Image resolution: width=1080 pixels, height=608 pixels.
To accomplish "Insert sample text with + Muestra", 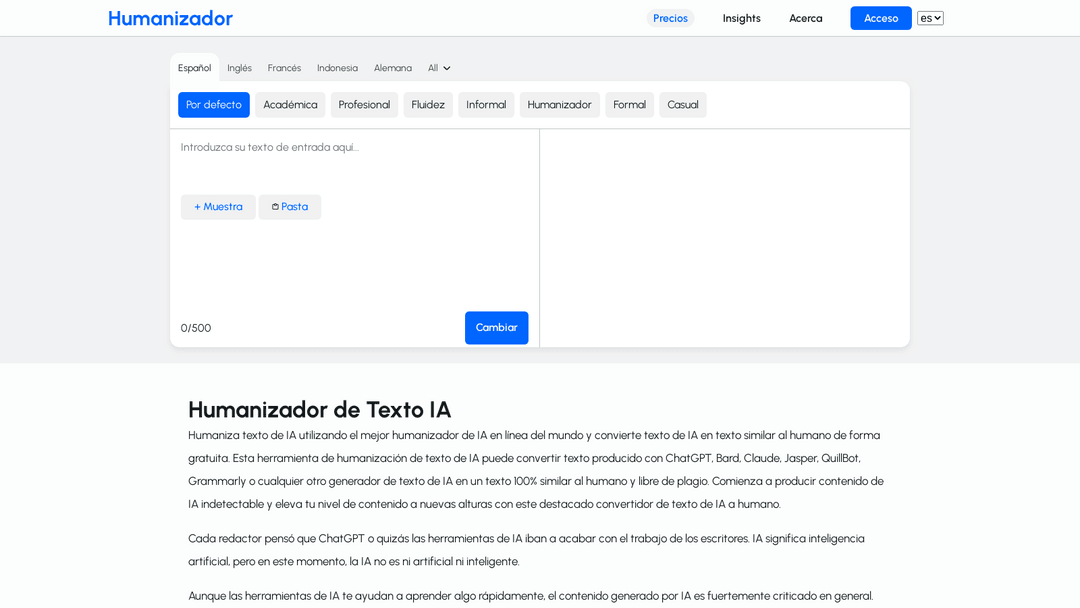I will tap(218, 207).
